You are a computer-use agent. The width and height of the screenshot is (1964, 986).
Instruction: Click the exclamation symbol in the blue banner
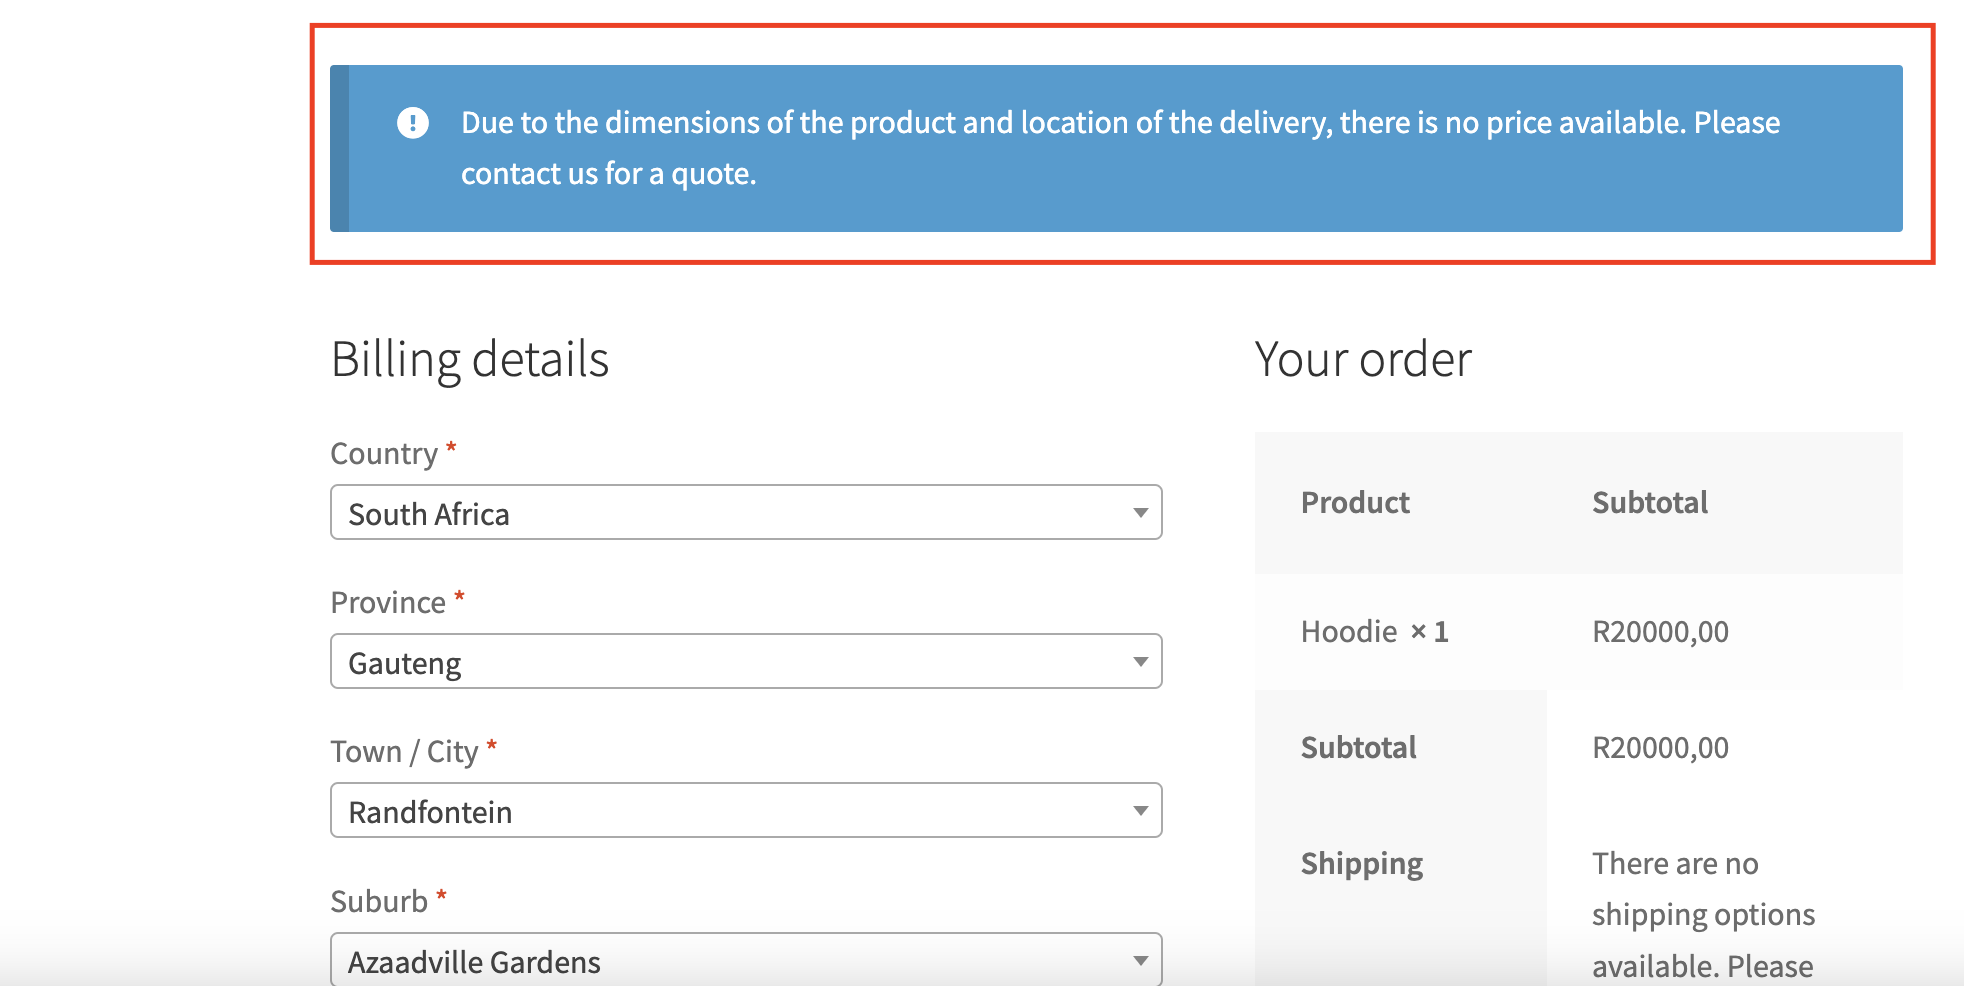click(x=411, y=122)
